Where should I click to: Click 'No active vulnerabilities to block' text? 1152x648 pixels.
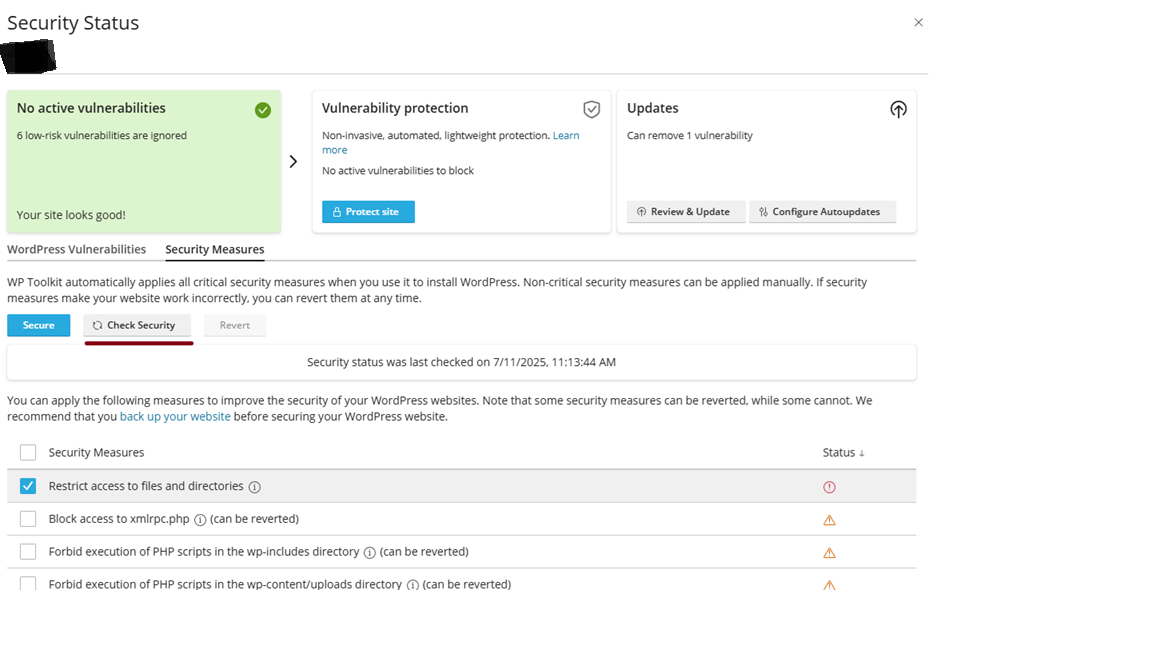pos(397,170)
